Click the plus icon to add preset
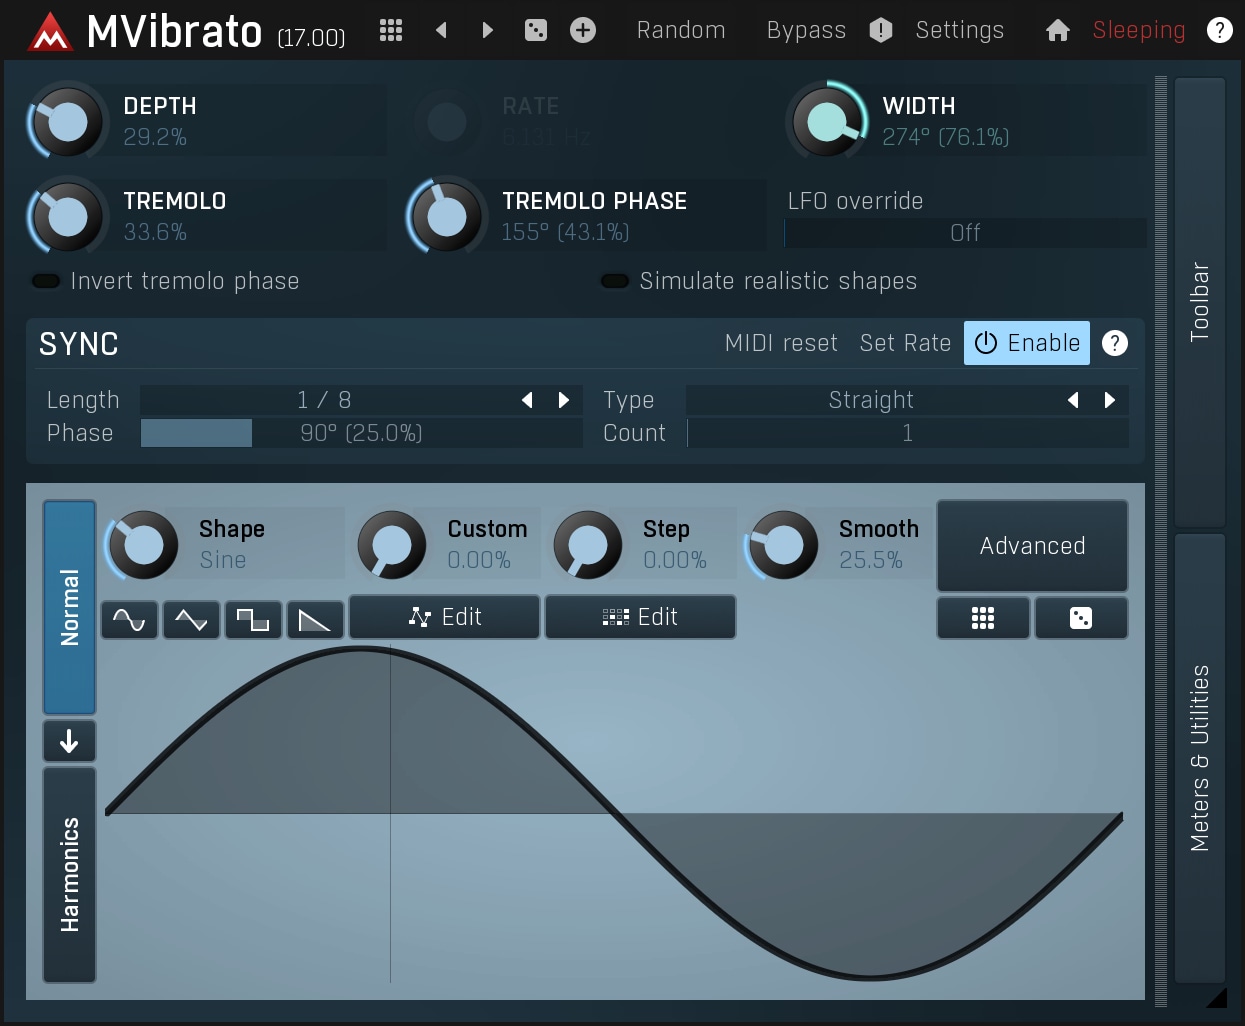This screenshot has width=1245, height=1026. pos(583,30)
